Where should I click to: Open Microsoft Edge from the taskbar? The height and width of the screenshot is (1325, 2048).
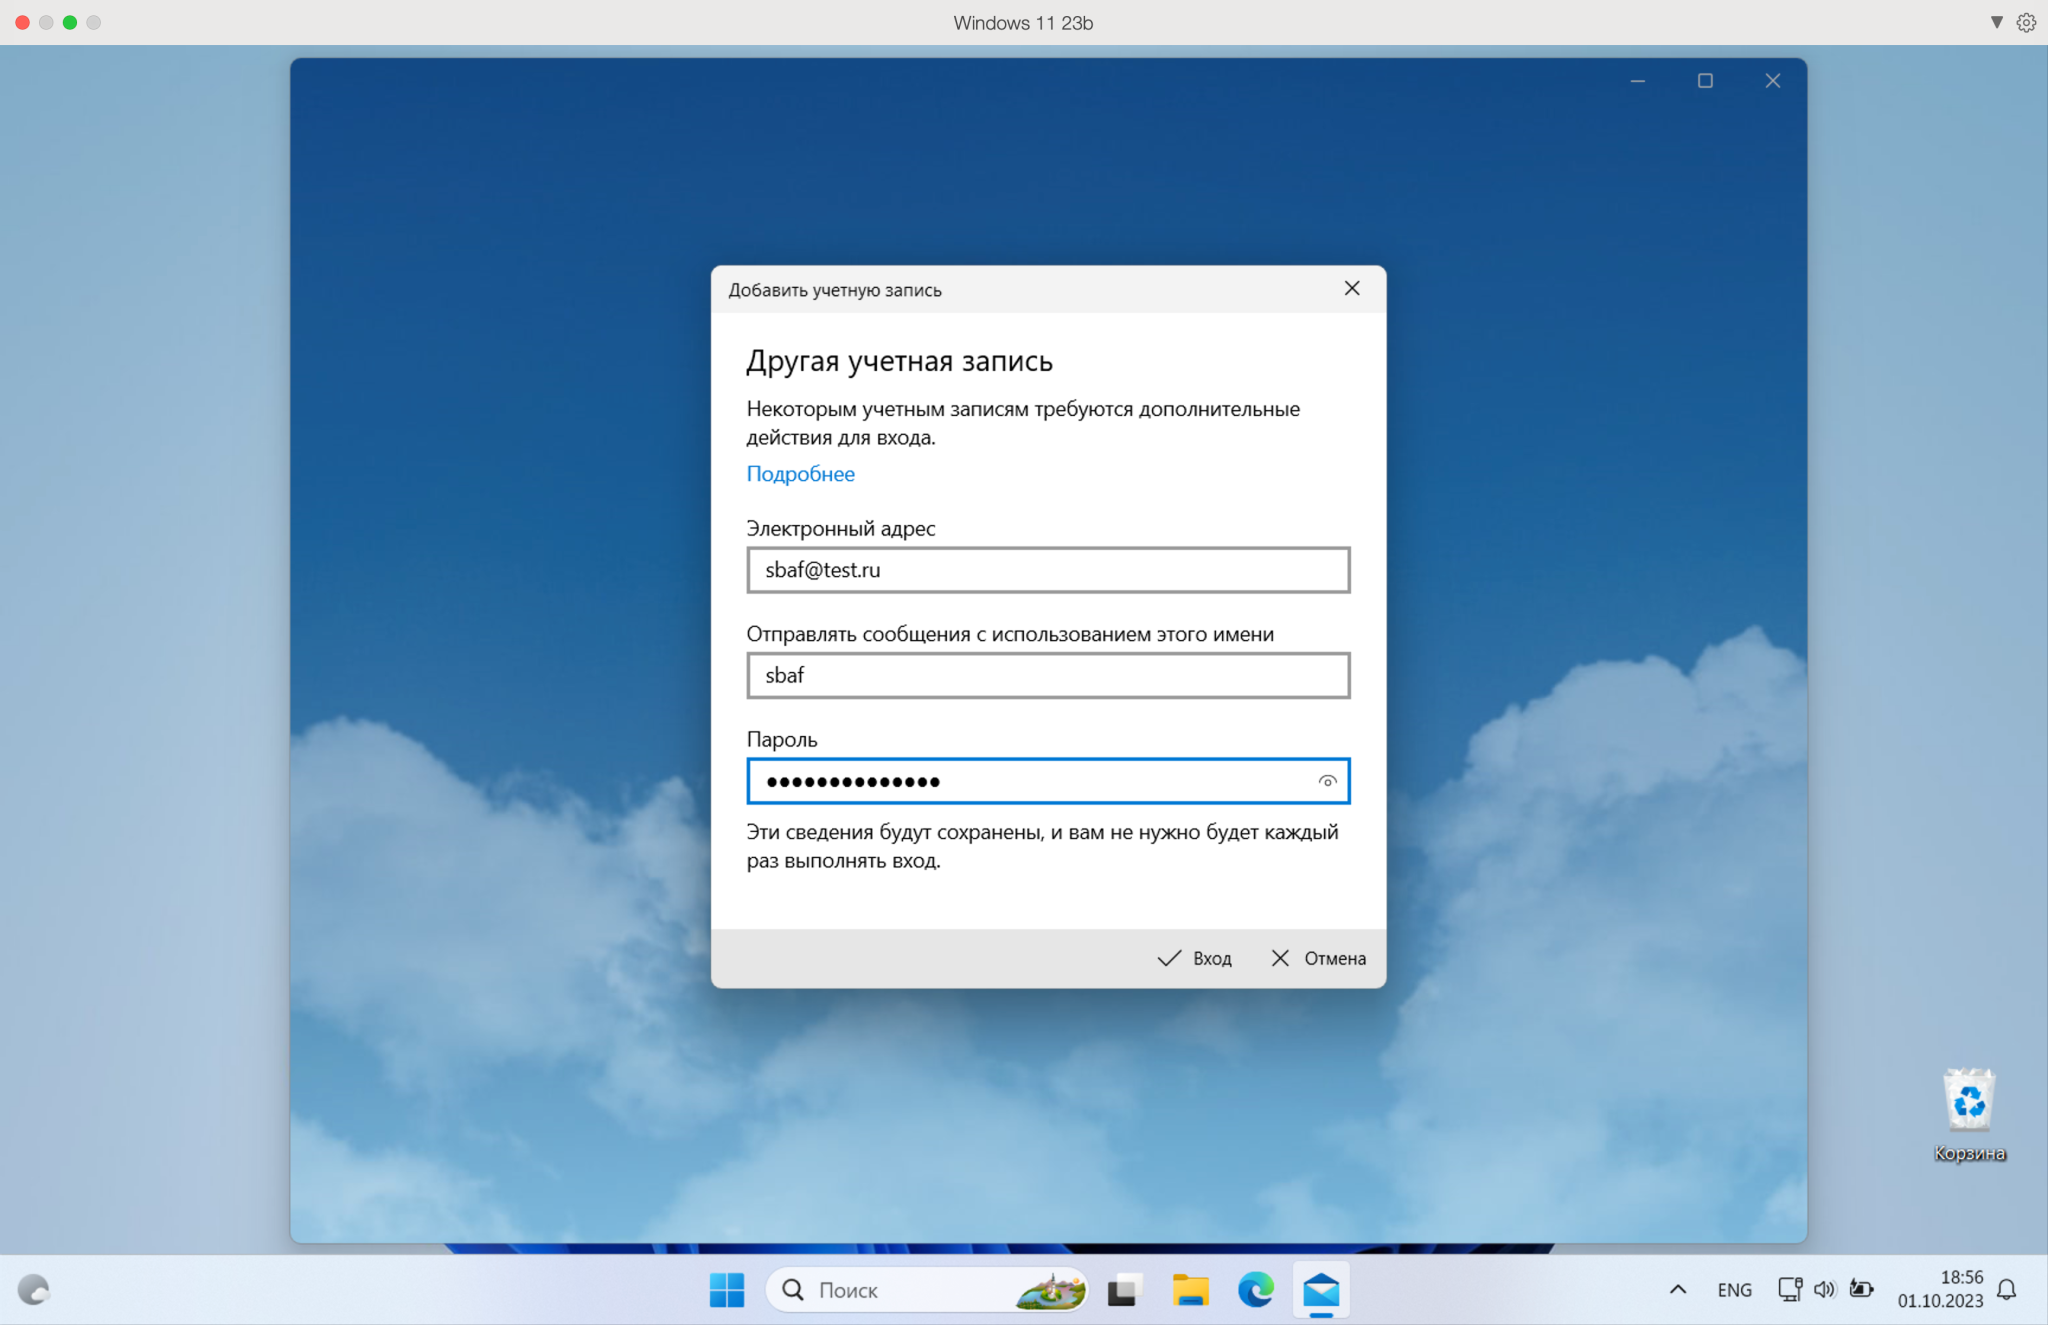tap(1255, 1290)
